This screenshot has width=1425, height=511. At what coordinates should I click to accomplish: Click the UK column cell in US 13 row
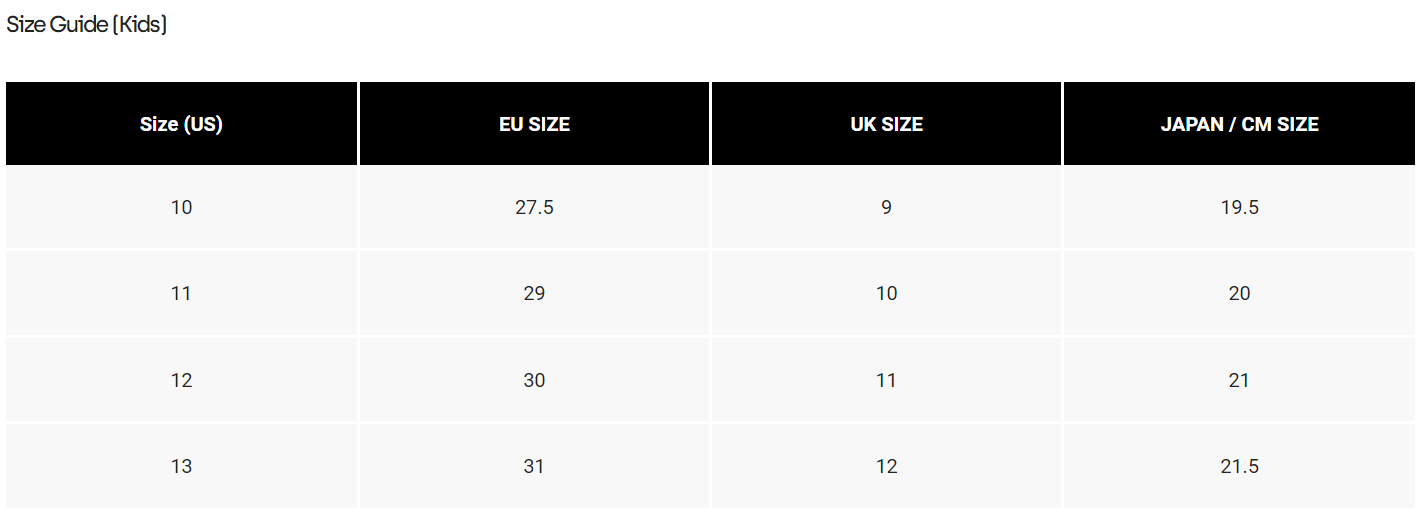coord(886,466)
